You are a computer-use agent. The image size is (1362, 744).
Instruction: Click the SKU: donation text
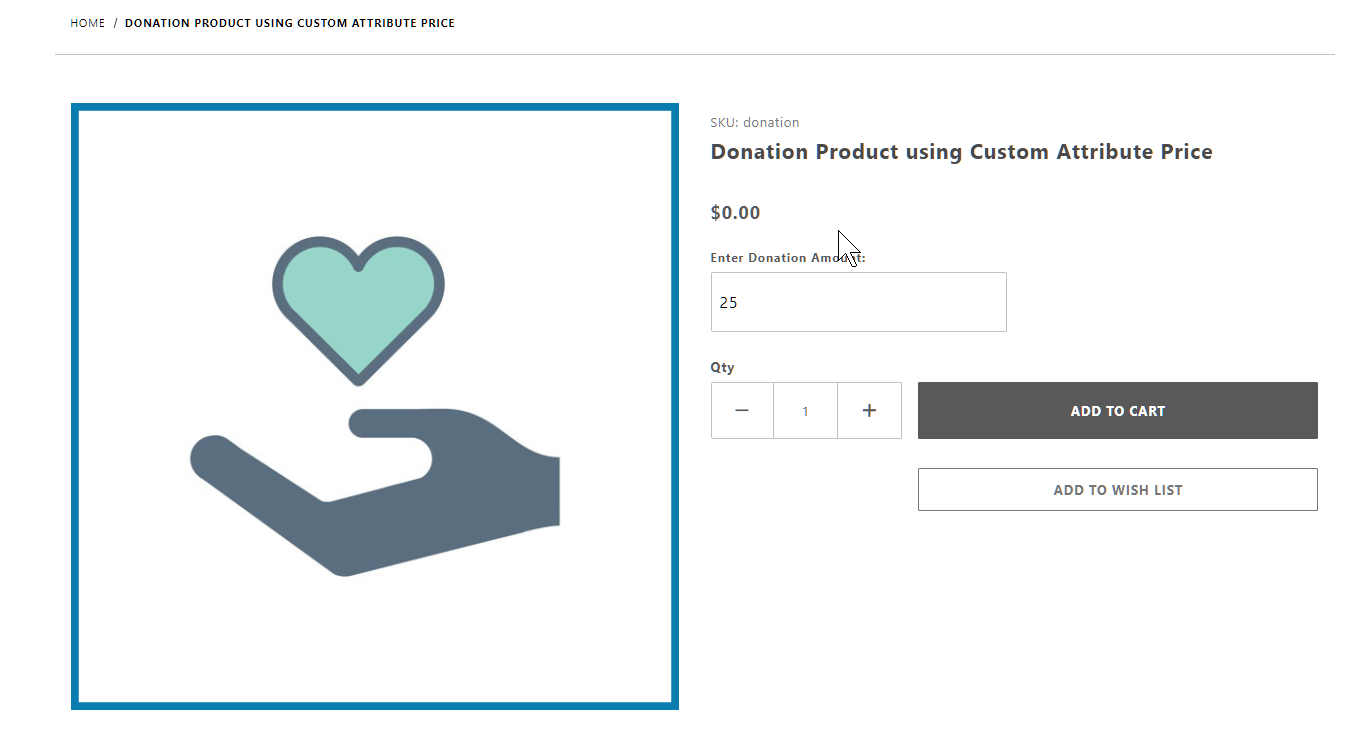[754, 123]
